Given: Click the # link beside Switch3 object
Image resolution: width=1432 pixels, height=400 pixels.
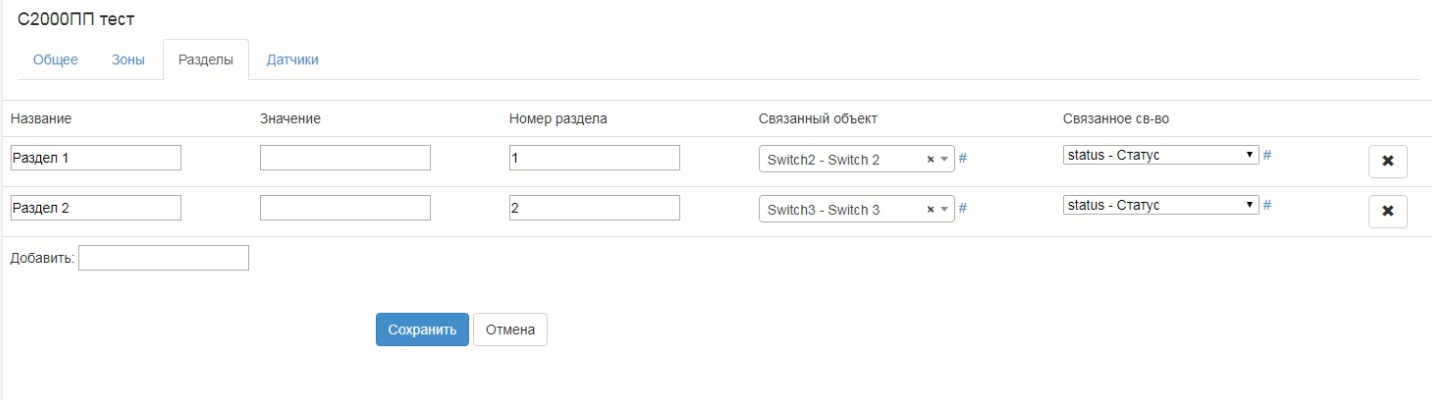Looking at the screenshot, I should pos(963,208).
